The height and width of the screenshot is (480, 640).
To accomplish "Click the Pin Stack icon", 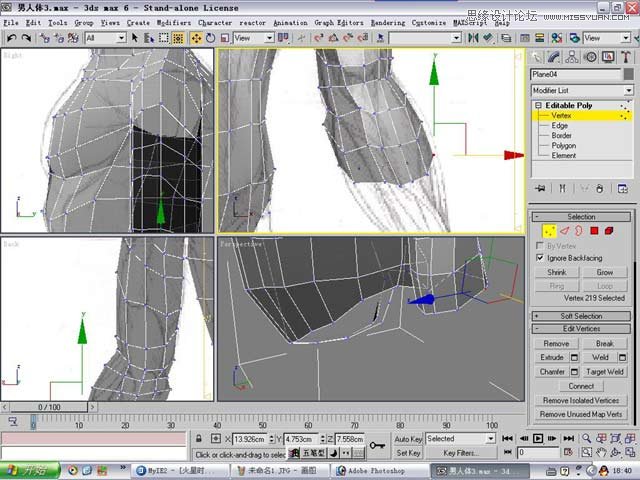I will (x=541, y=188).
